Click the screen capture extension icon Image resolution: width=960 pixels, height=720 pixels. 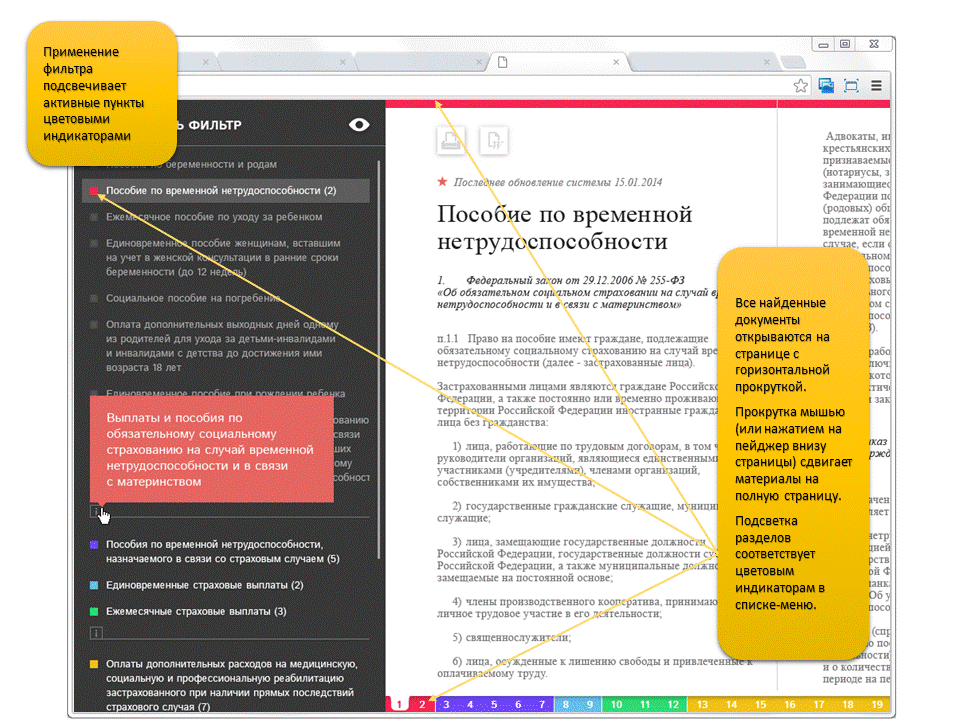pyautogui.click(x=851, y=86)
